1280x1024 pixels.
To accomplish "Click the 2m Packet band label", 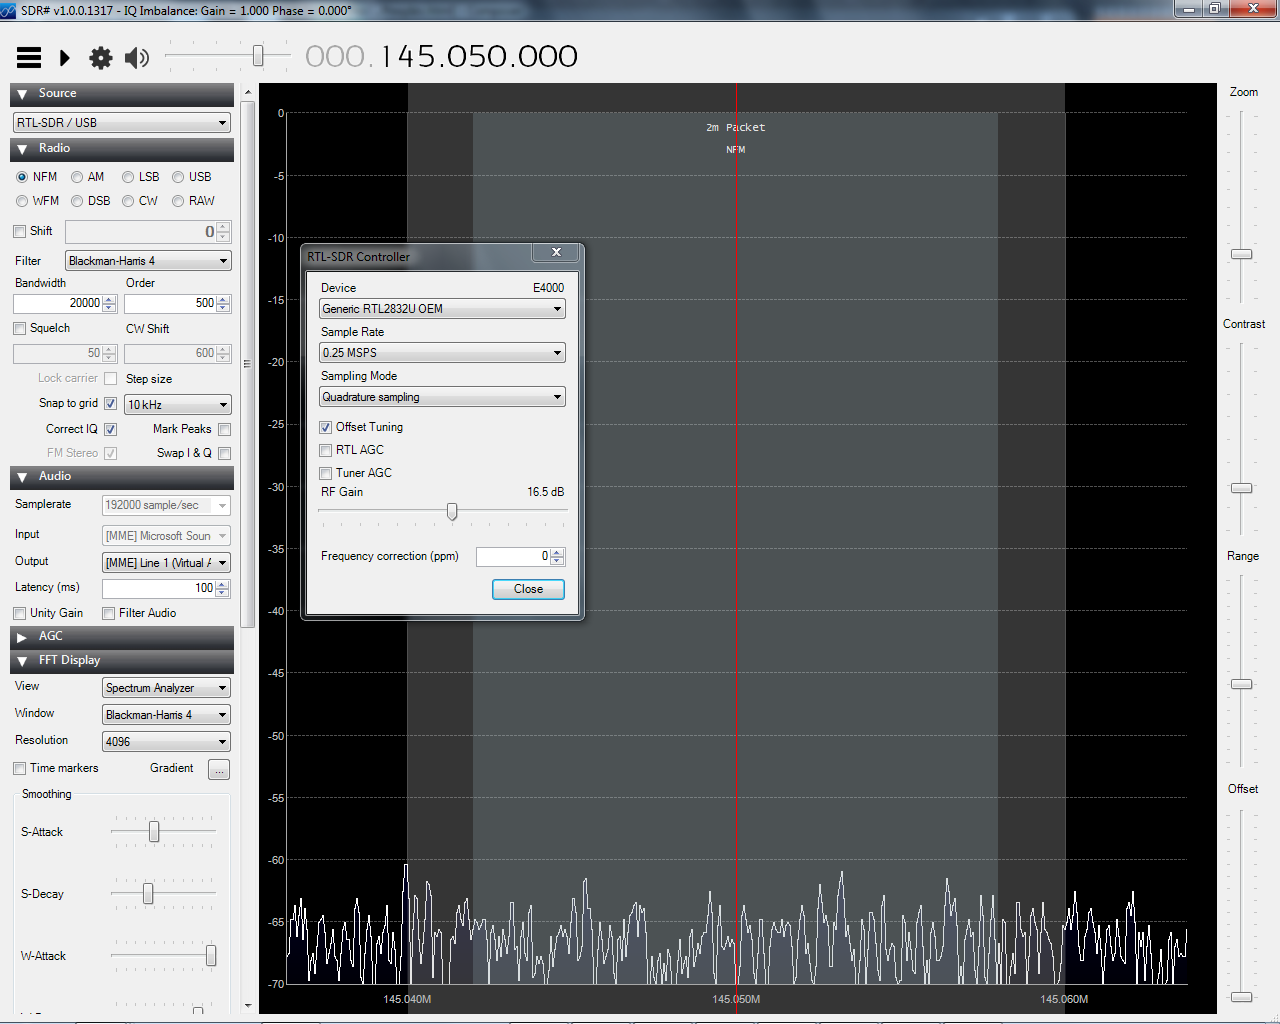I will (x=735, y=127).
